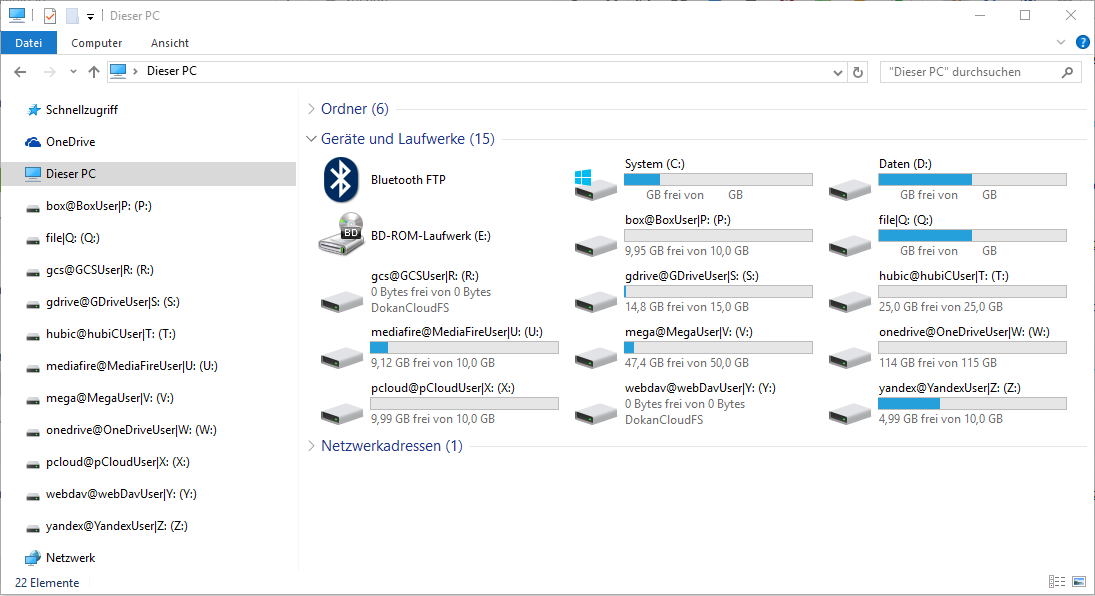Switch to large icons view in status bar

[x=1079, y=581]
